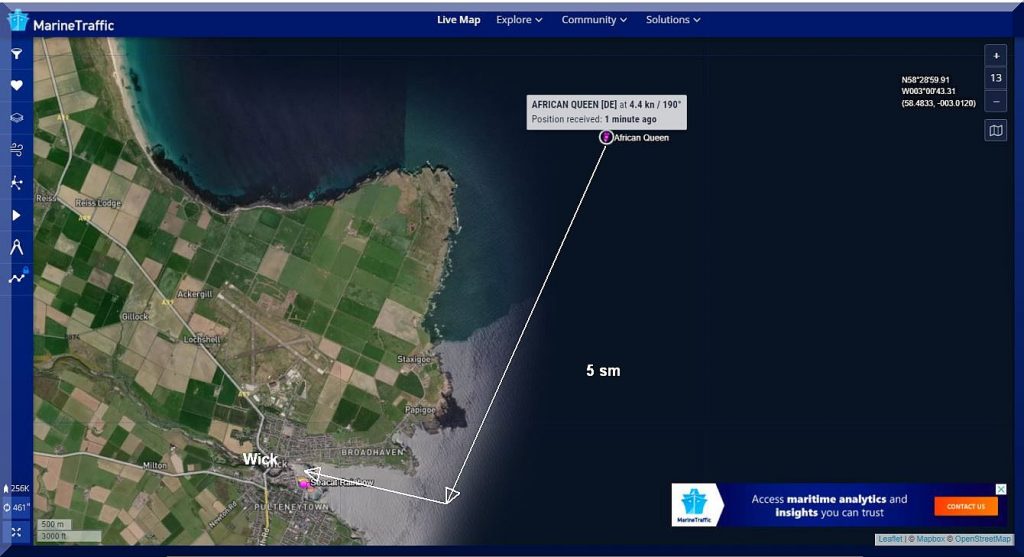1024x557 pixels.
Task: Toggle fullscreen map icon at bottom left
Action: [16, 532]
